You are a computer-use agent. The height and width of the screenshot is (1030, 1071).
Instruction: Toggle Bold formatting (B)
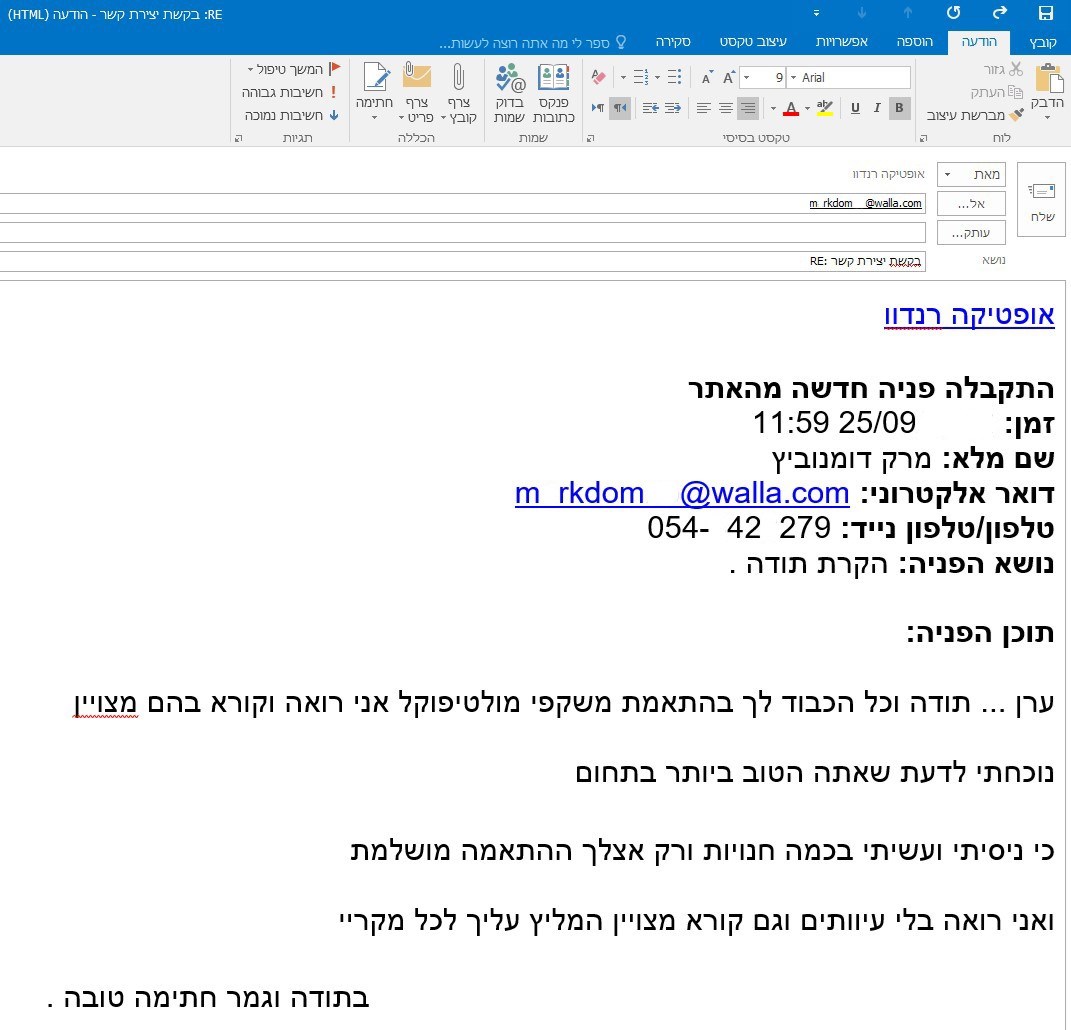tap(900, 108)
